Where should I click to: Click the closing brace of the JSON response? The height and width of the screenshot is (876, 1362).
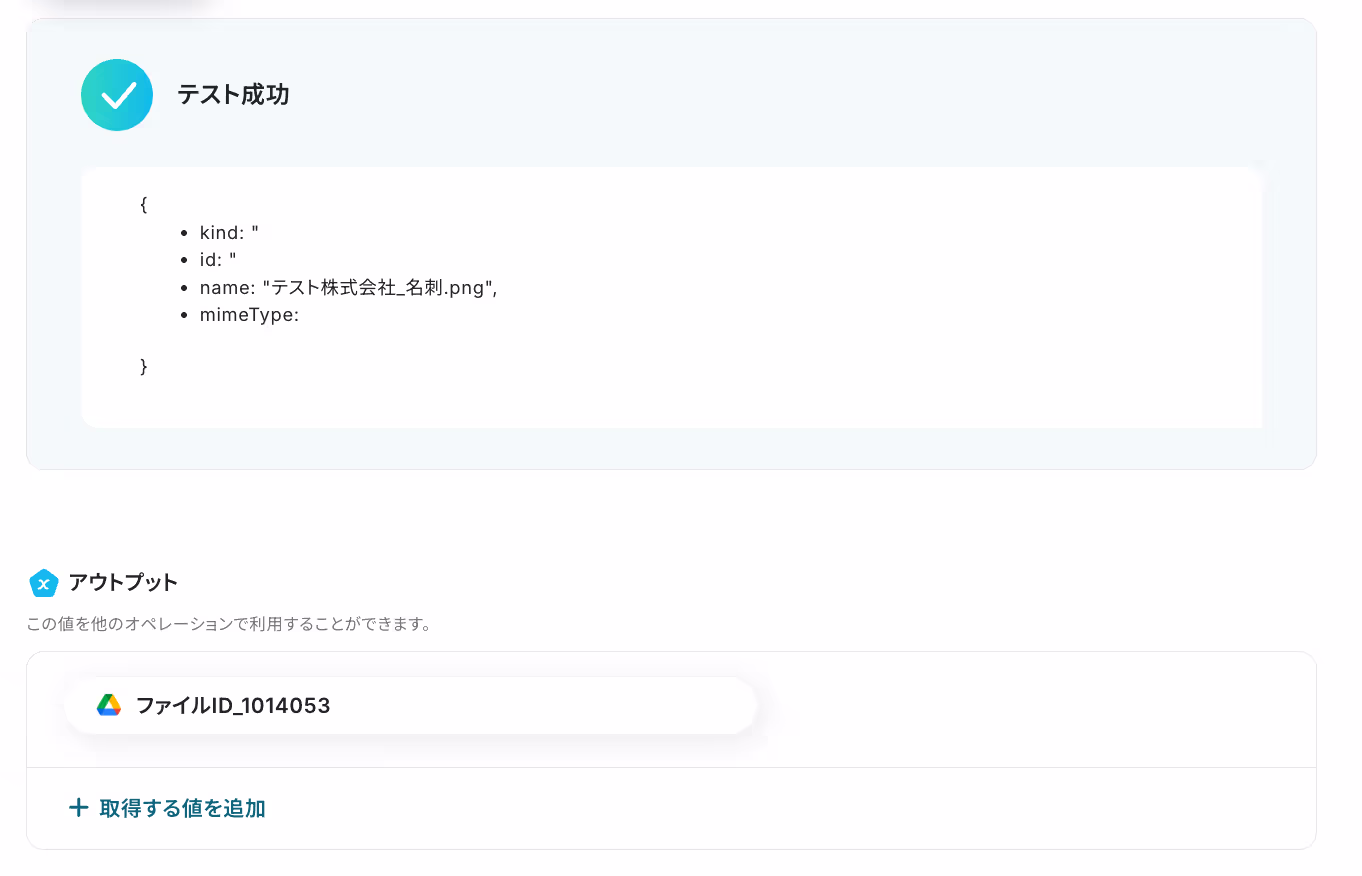[144, 366]
